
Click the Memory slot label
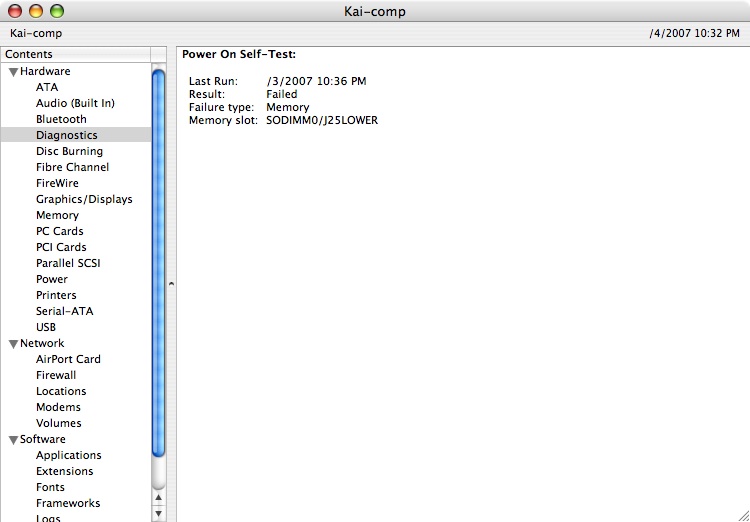click(223, 120)
